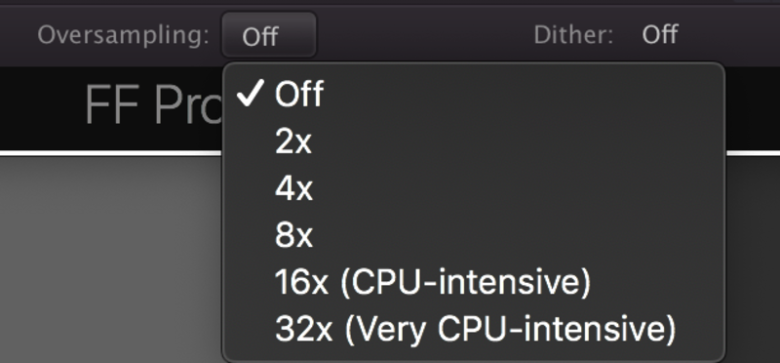
Task: Choose 32x (Very CPU-intensive) option
Action: click(474, 328)
